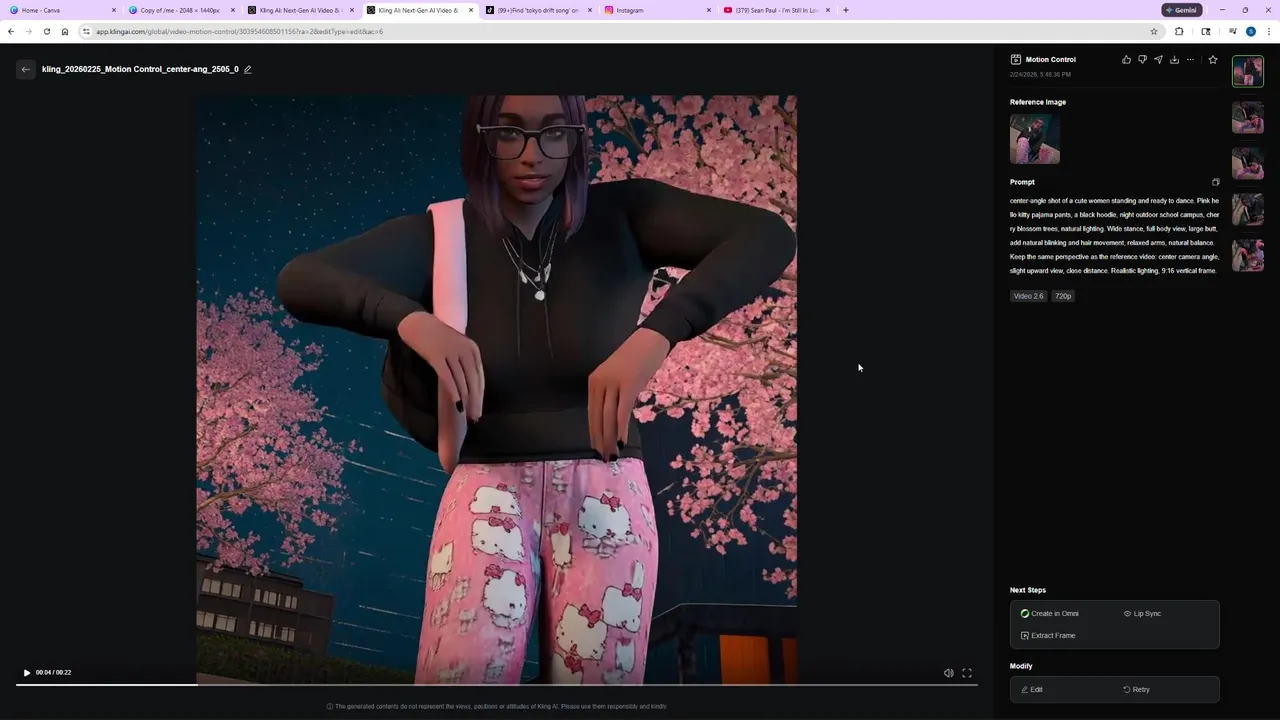Viewport: 1280px width, 720px height.
Task: Open a new browser tab
Action: click(846, 10)
